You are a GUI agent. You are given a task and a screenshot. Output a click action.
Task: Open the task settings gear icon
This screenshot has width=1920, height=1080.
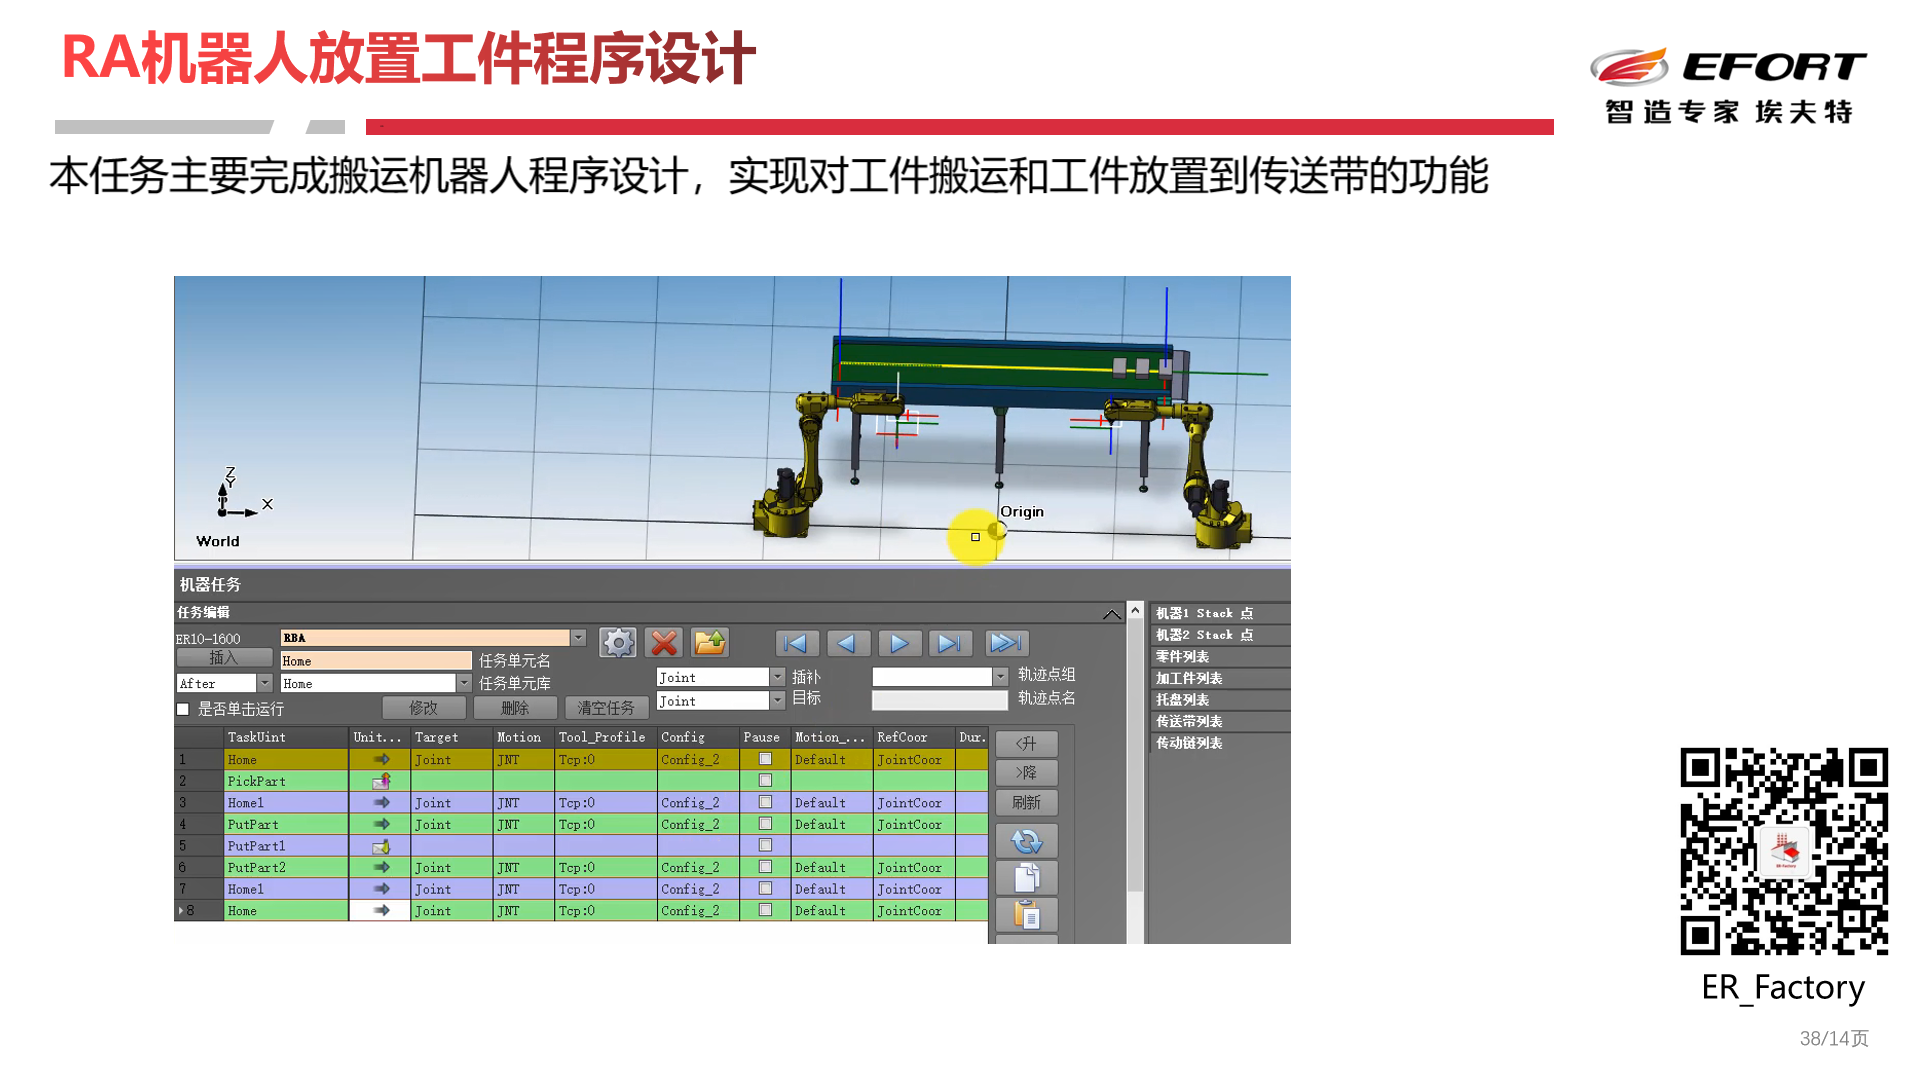[x=617, y=643]
